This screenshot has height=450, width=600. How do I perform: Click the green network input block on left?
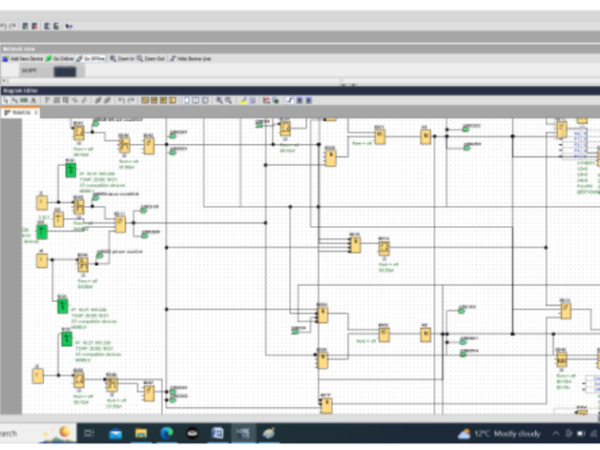[x=70, y=171]
